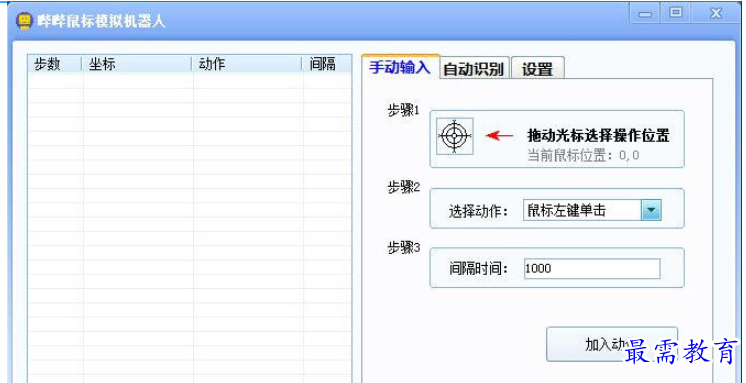Image resolution: width=746 pixels, height=383 pixels.
Task: Switch to the 自动识别 tab
Action: click(x=474, y=69)
